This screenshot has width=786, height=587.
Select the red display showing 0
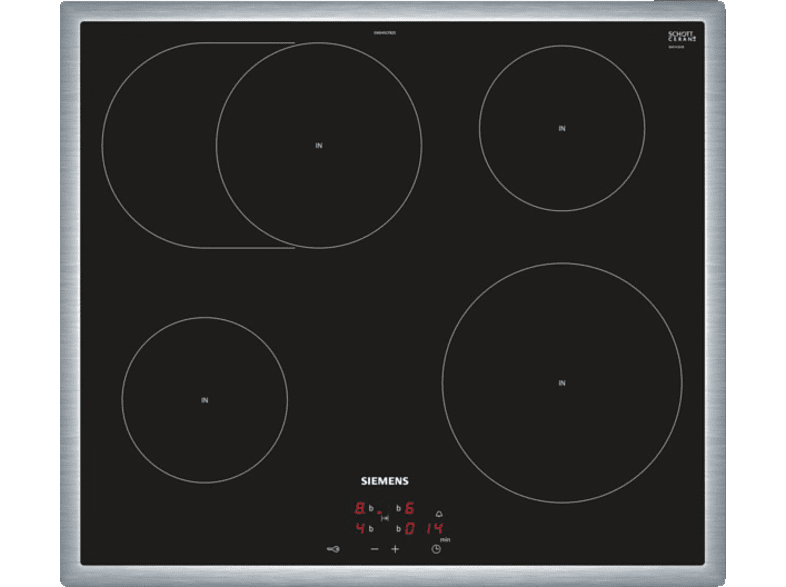(x=410, y=528)
